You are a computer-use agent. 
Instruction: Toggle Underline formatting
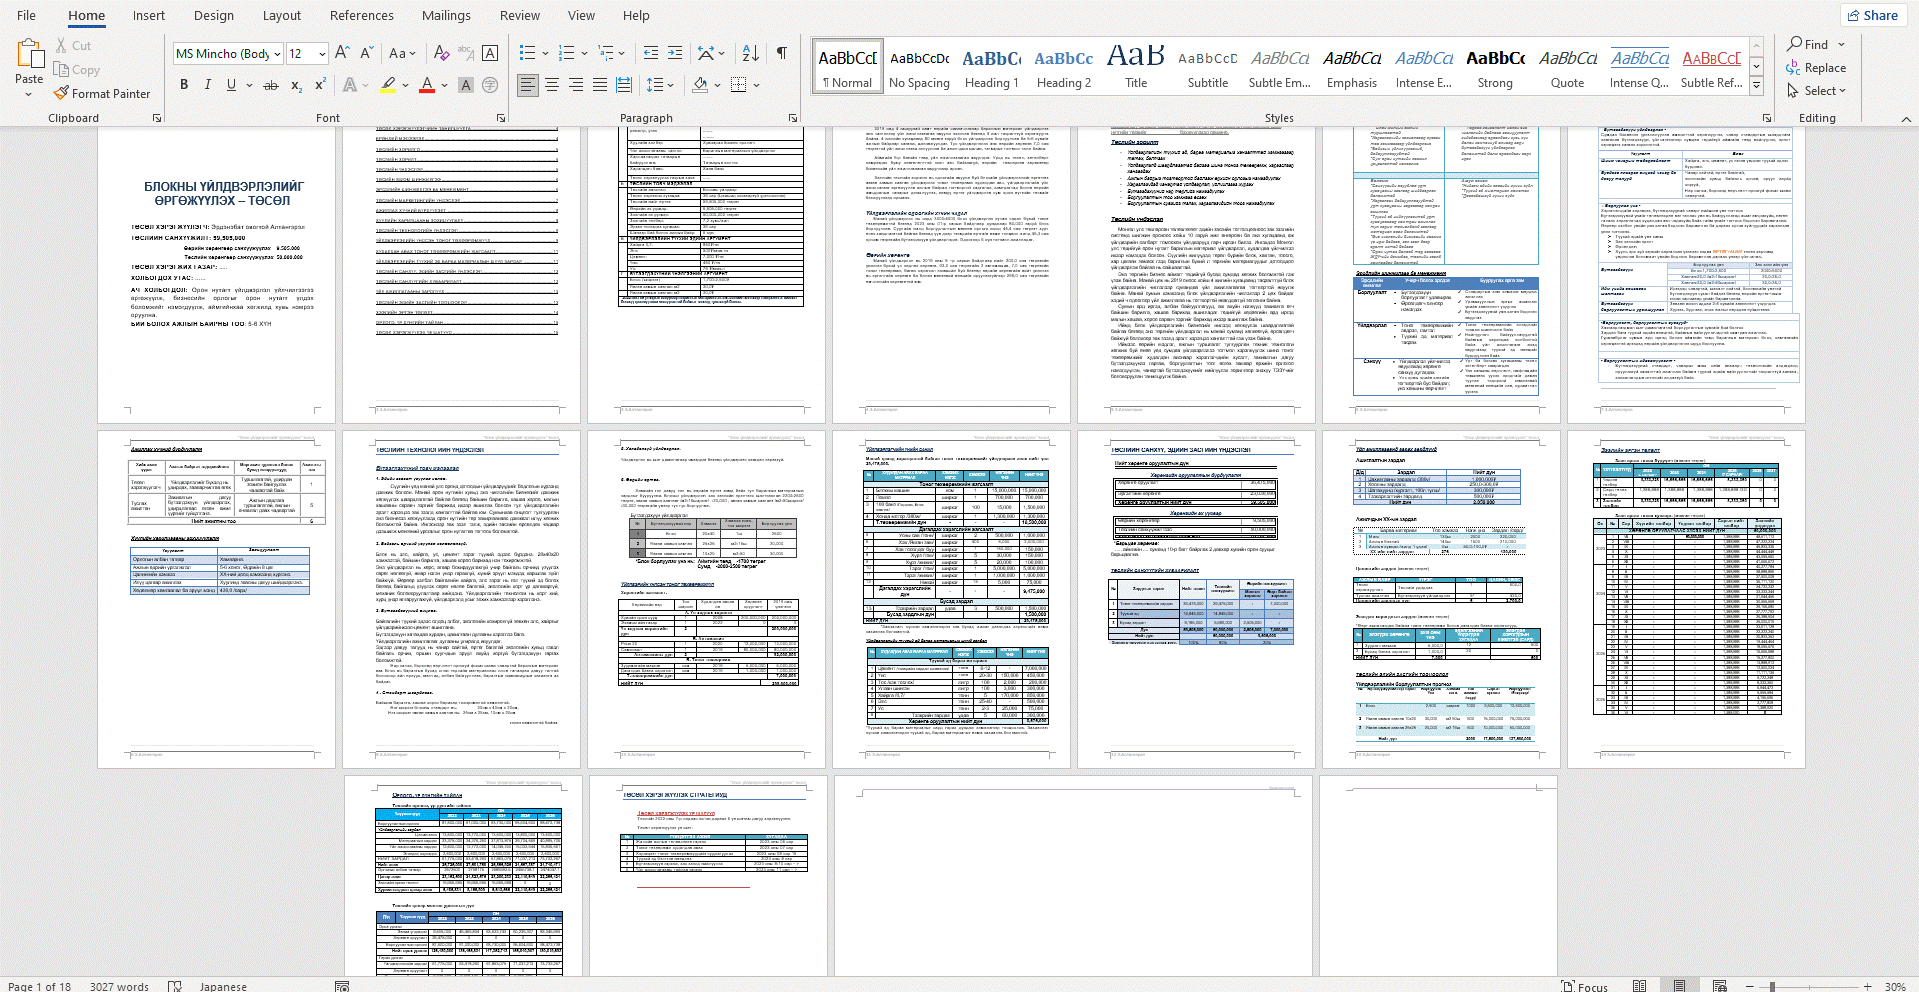231,85
